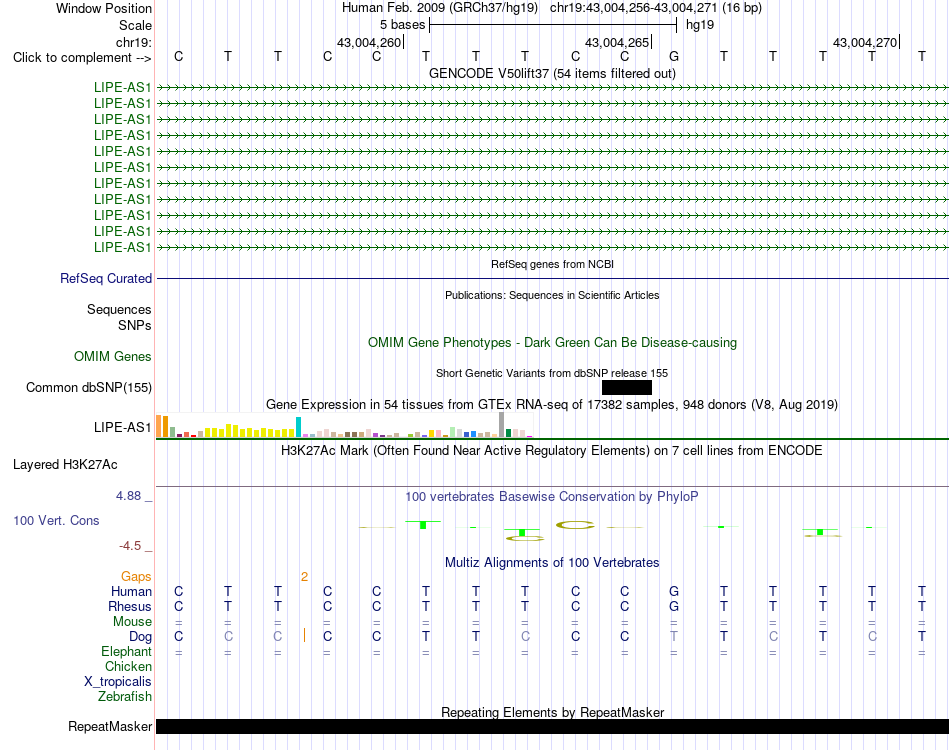Open '100 vertebrates Basewise Conservation by PhyloP' title
Screen dimensions: 950x750
point(552,497)
